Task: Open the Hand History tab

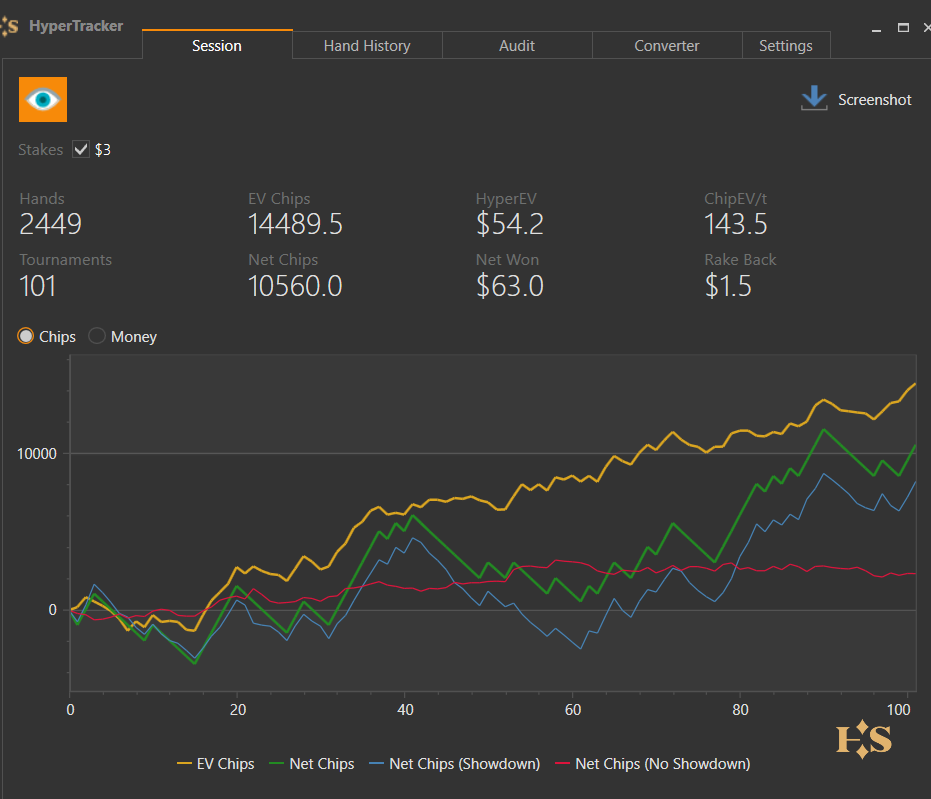Action: (367, 45)
